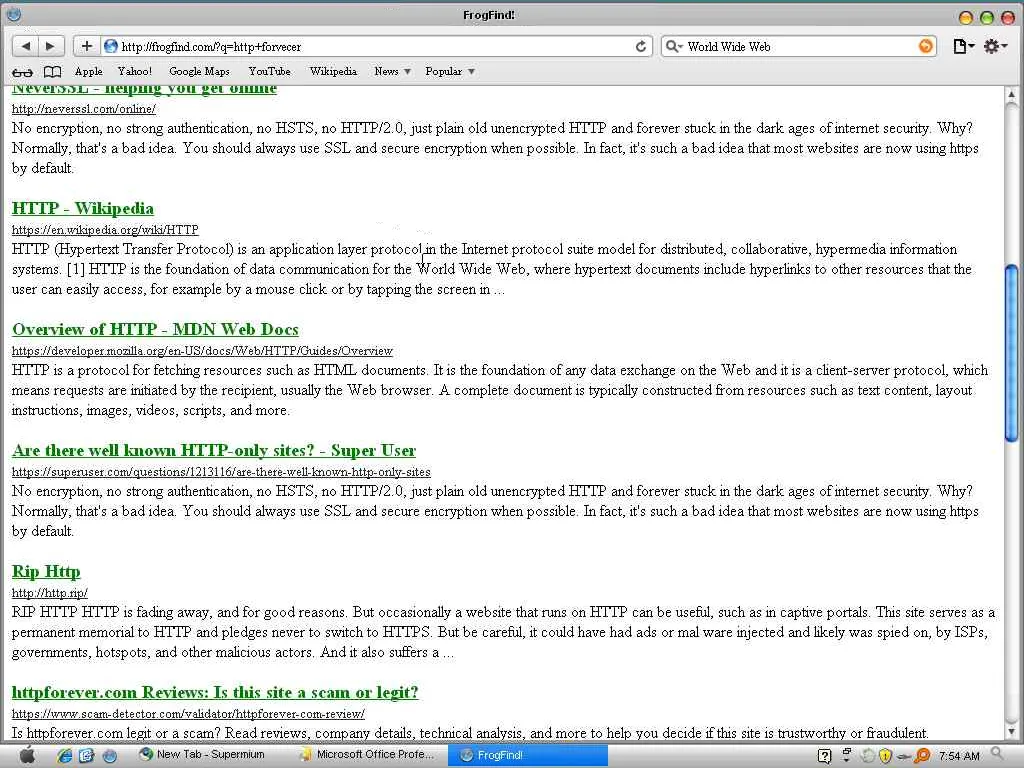Open the Rip Http result title
The width and height of the screenshot is (1024, 768).
pyautogui.click(x=46, y=571)
